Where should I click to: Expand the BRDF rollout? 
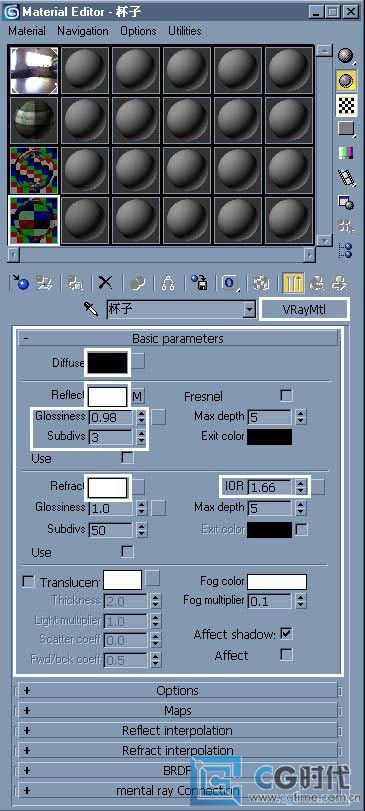178,770
